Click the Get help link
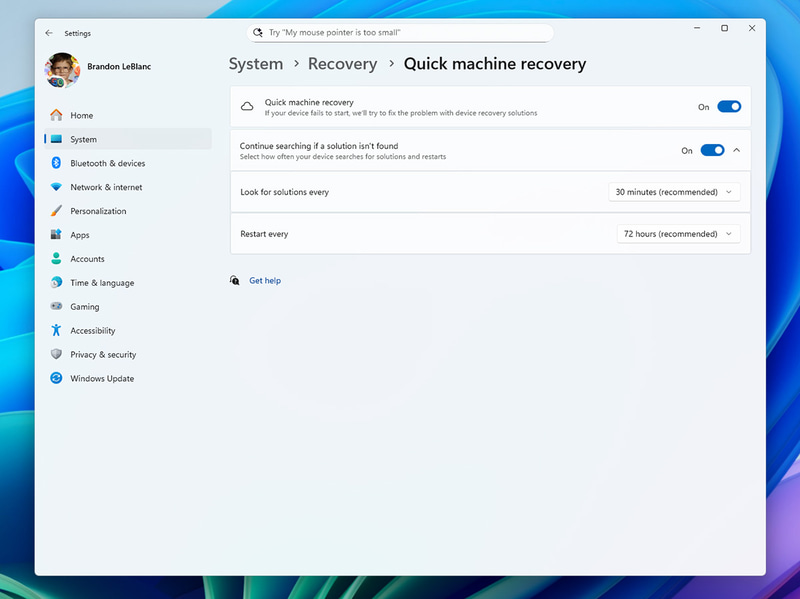800x599 pixels. [264, 280]
